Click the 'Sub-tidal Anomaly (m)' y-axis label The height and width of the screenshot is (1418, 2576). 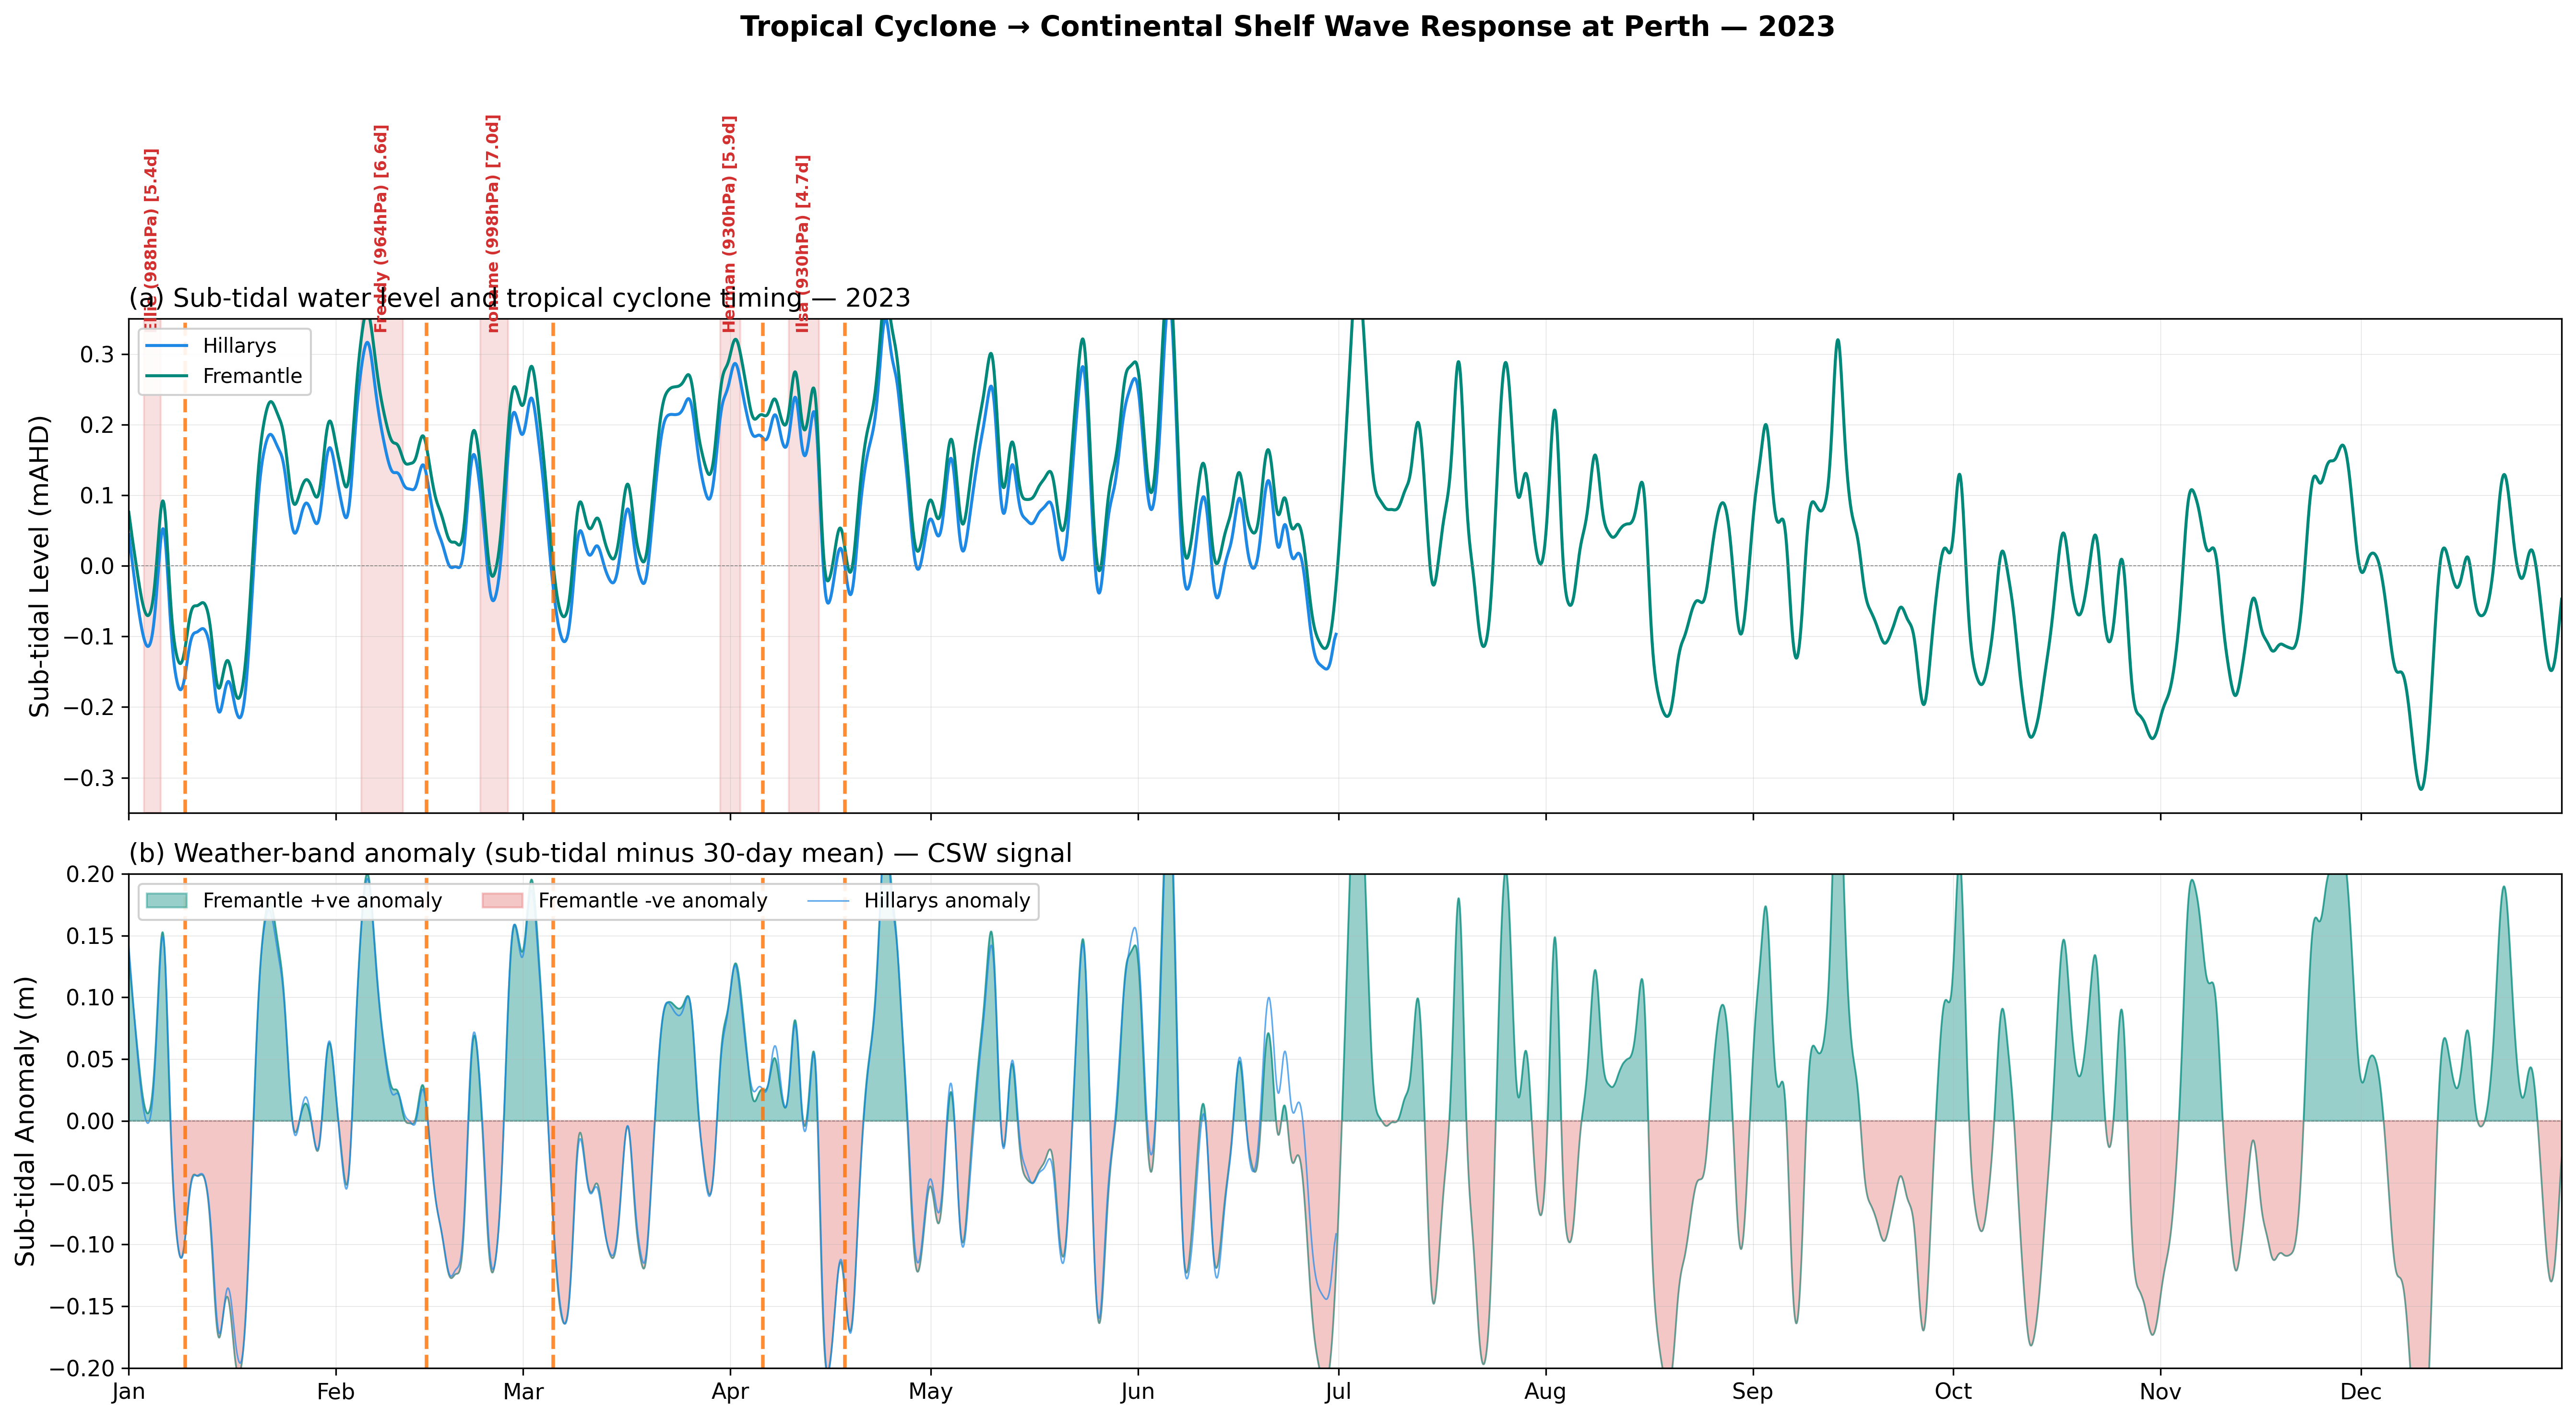click(25, 1121)
